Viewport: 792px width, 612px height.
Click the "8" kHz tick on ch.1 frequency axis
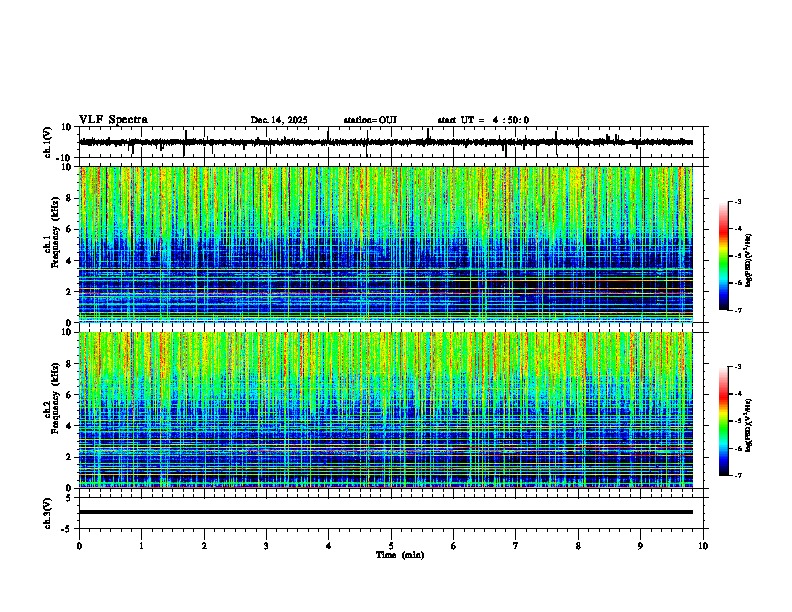[x=69, y=198]
